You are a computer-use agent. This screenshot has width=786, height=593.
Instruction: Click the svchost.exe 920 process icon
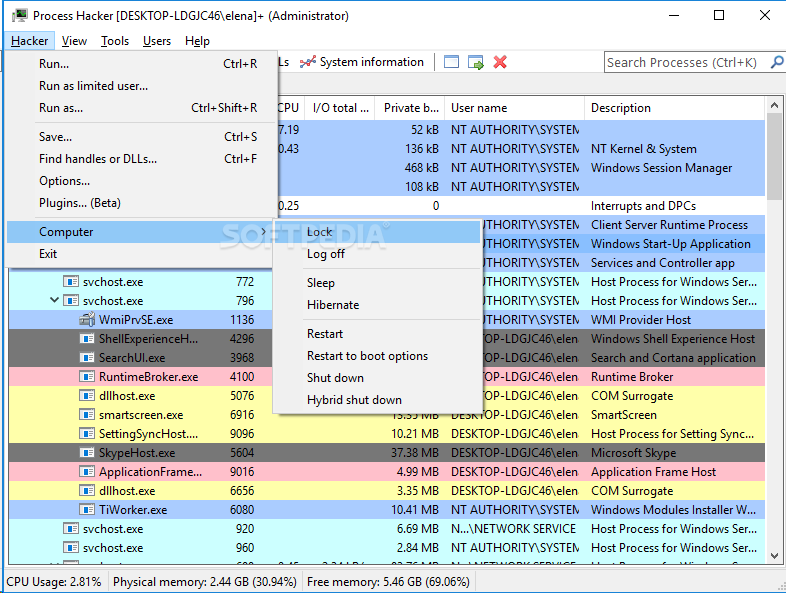pyautogui.click(x=71, y=529)
